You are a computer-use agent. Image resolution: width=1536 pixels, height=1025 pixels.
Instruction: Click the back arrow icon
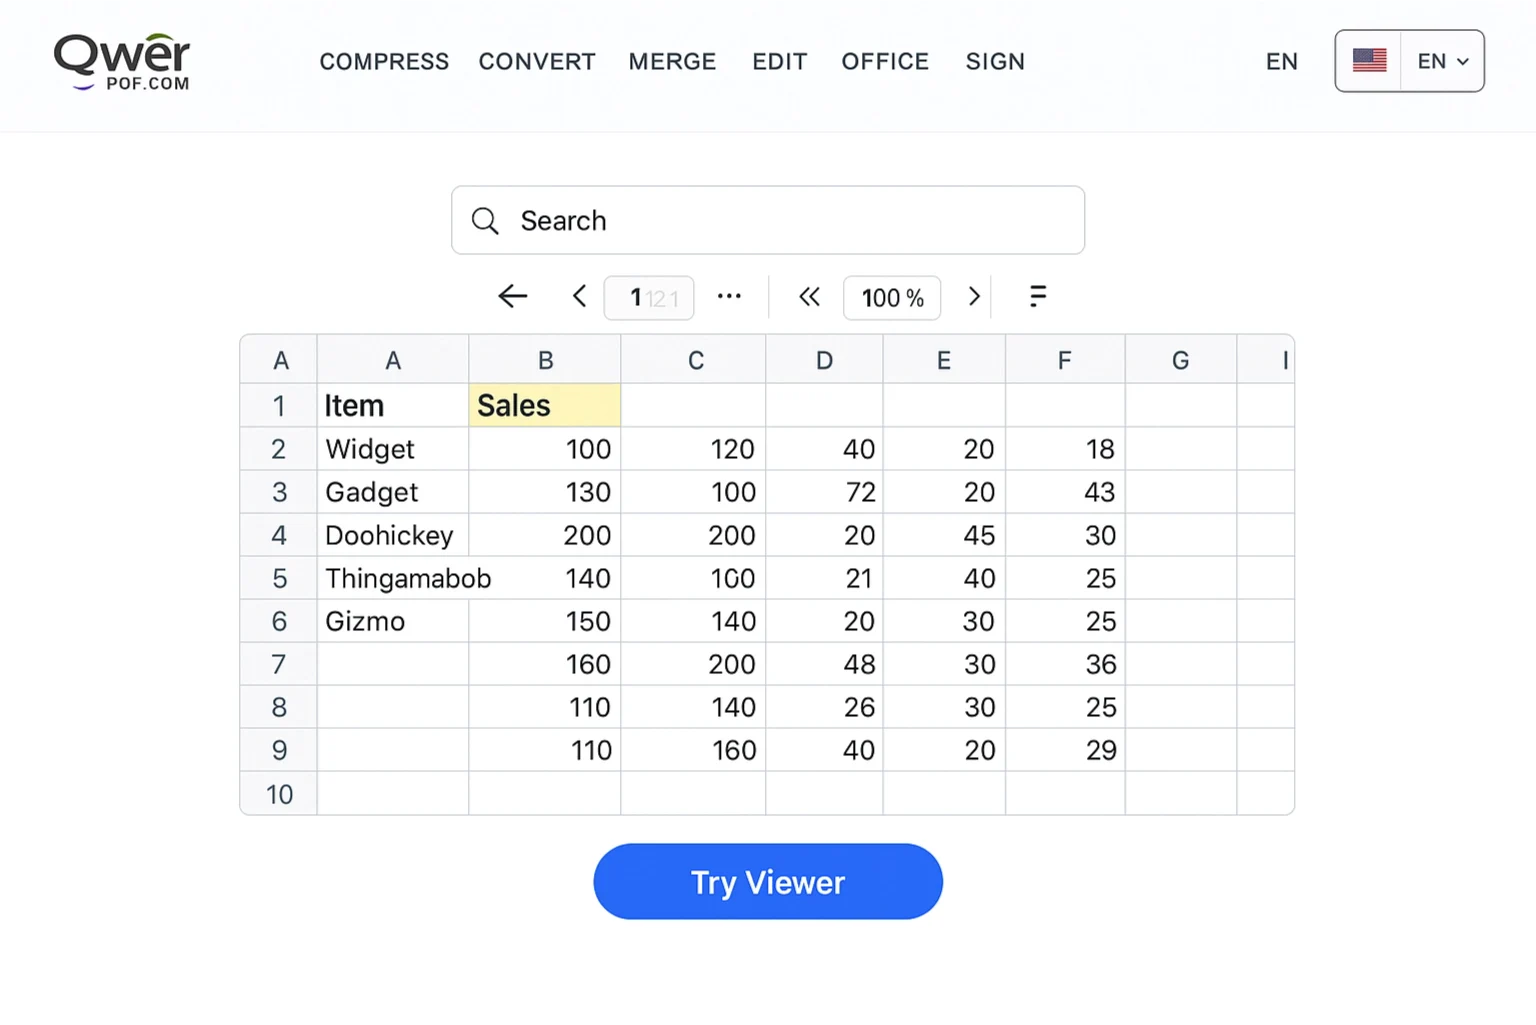[x=512, y=297]
